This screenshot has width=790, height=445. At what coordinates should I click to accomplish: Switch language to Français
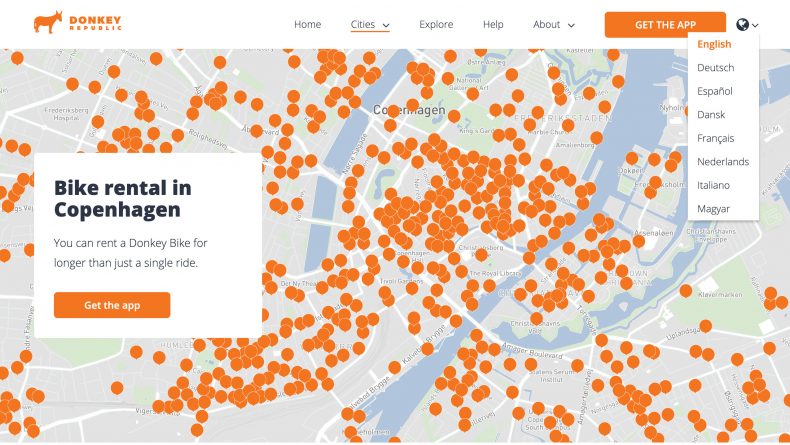pos(715,138)
